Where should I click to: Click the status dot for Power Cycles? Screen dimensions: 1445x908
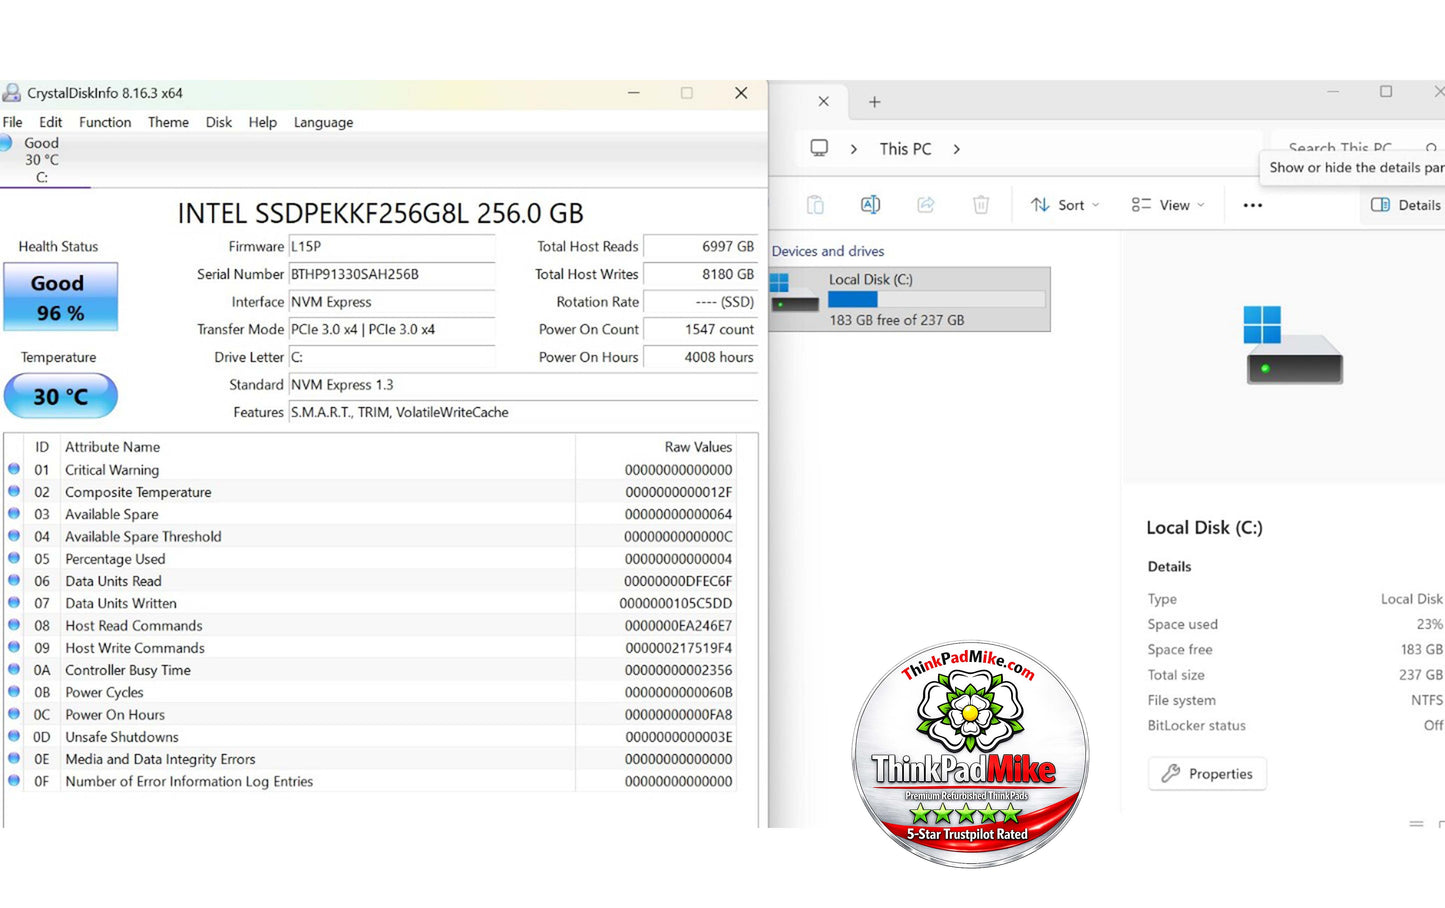pos(14,691)
